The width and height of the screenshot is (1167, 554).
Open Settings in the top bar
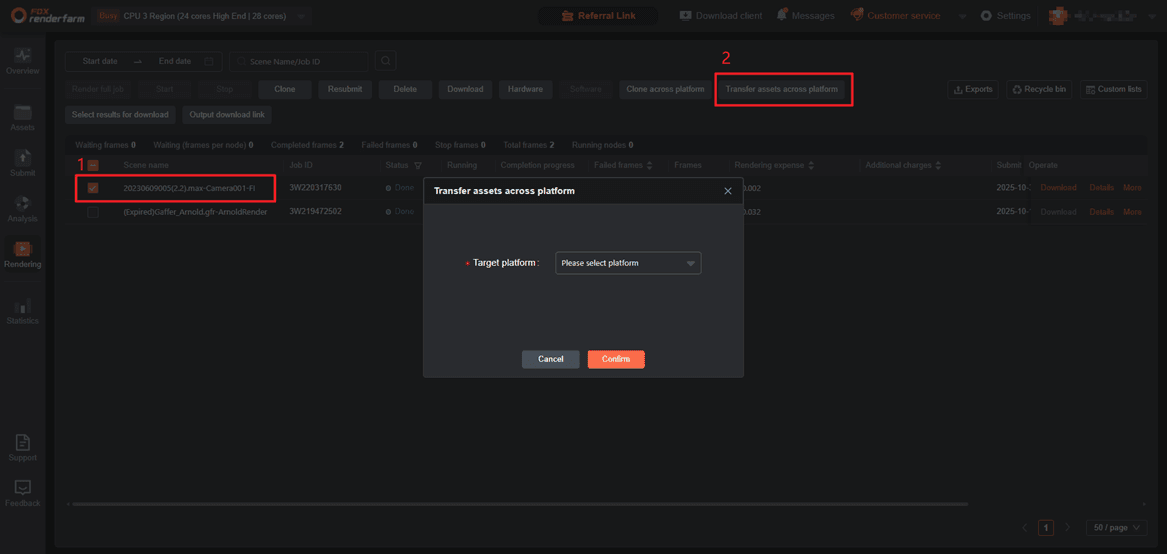click(1005, 16)
